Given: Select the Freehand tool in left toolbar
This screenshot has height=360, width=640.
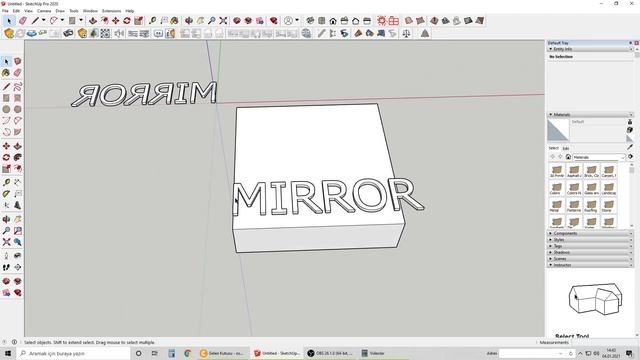Looking at the screenshot, I should pos(18,87).
